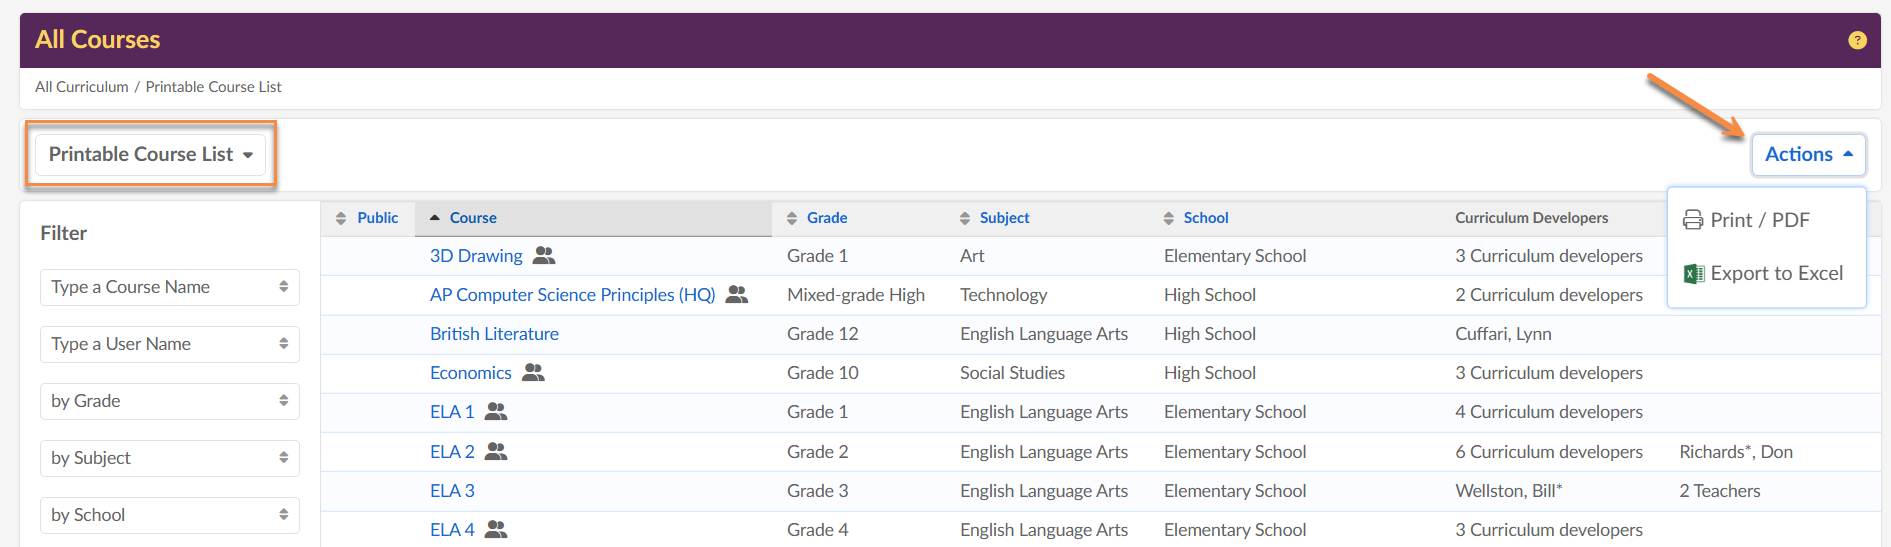Sort the table by Grade column
Screen dimensions: 1891x547
[x=817, y=218]
